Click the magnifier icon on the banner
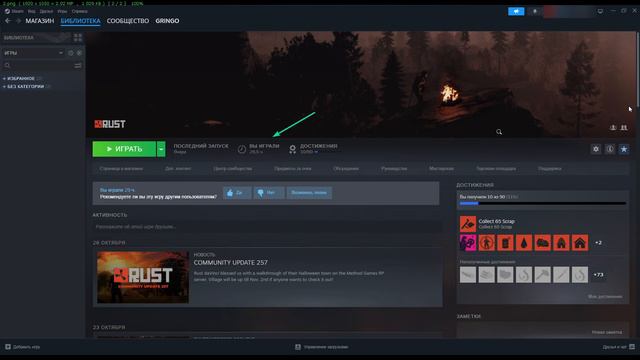The width and height of the screenshot is (640, 360). coord(499,132)
